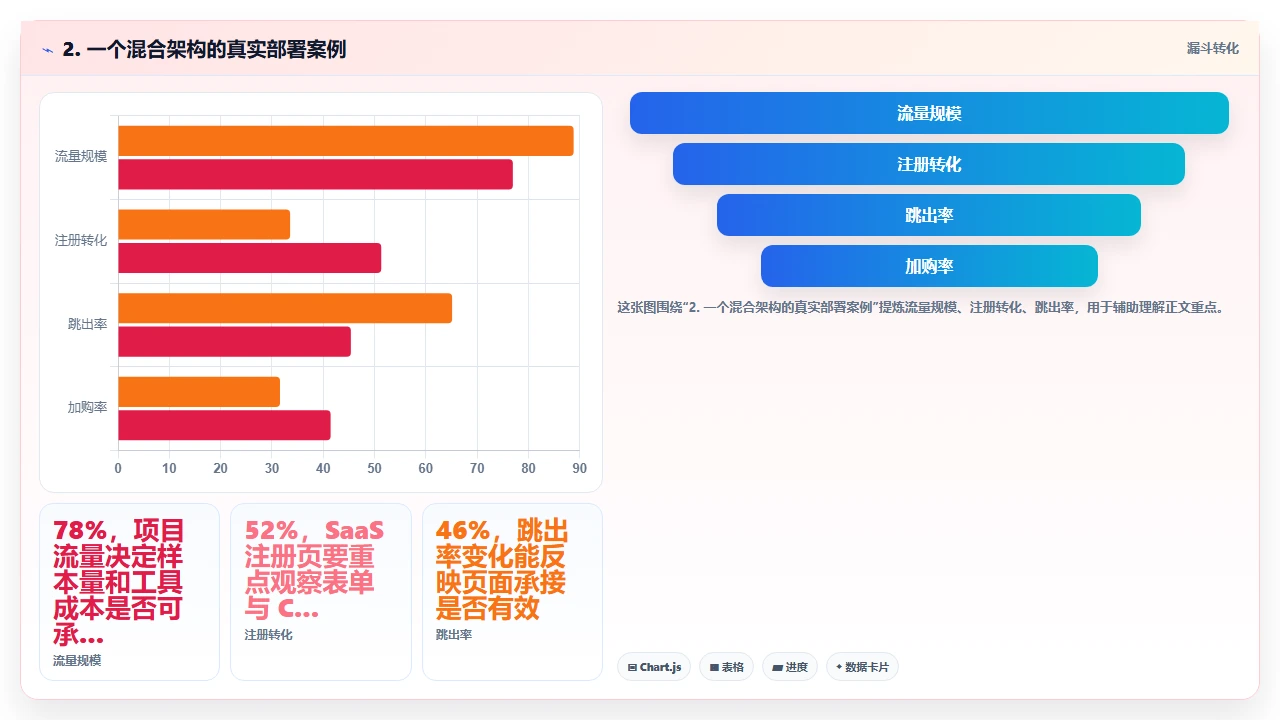Click the x-axis value 90
The height and width of the screenshot is (720, 1280).
[579, 468]
